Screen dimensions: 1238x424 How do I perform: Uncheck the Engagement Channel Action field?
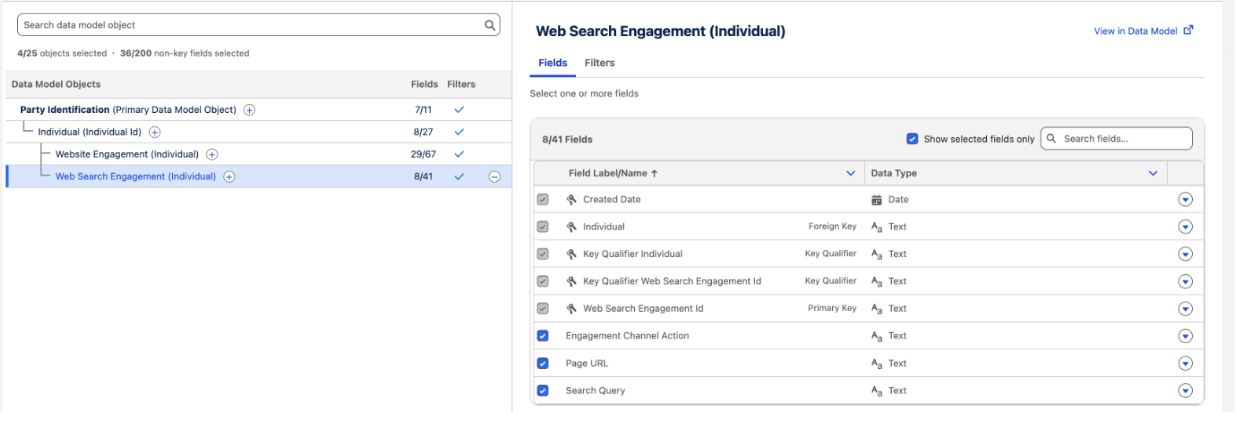tap(543, 336)
